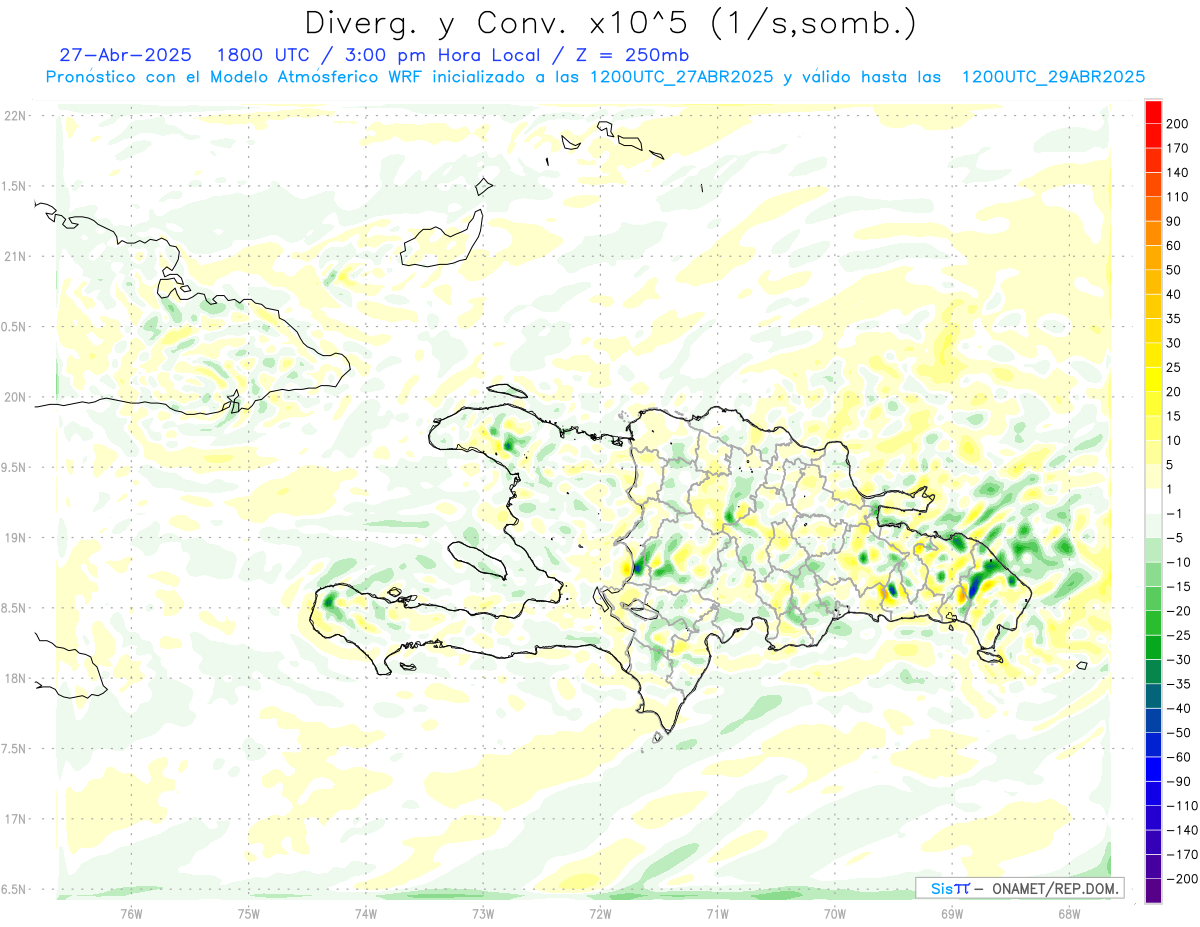Click the color scale value "-1"
This screenshot has width=1200, height=927.
(x=1176, y=513)
